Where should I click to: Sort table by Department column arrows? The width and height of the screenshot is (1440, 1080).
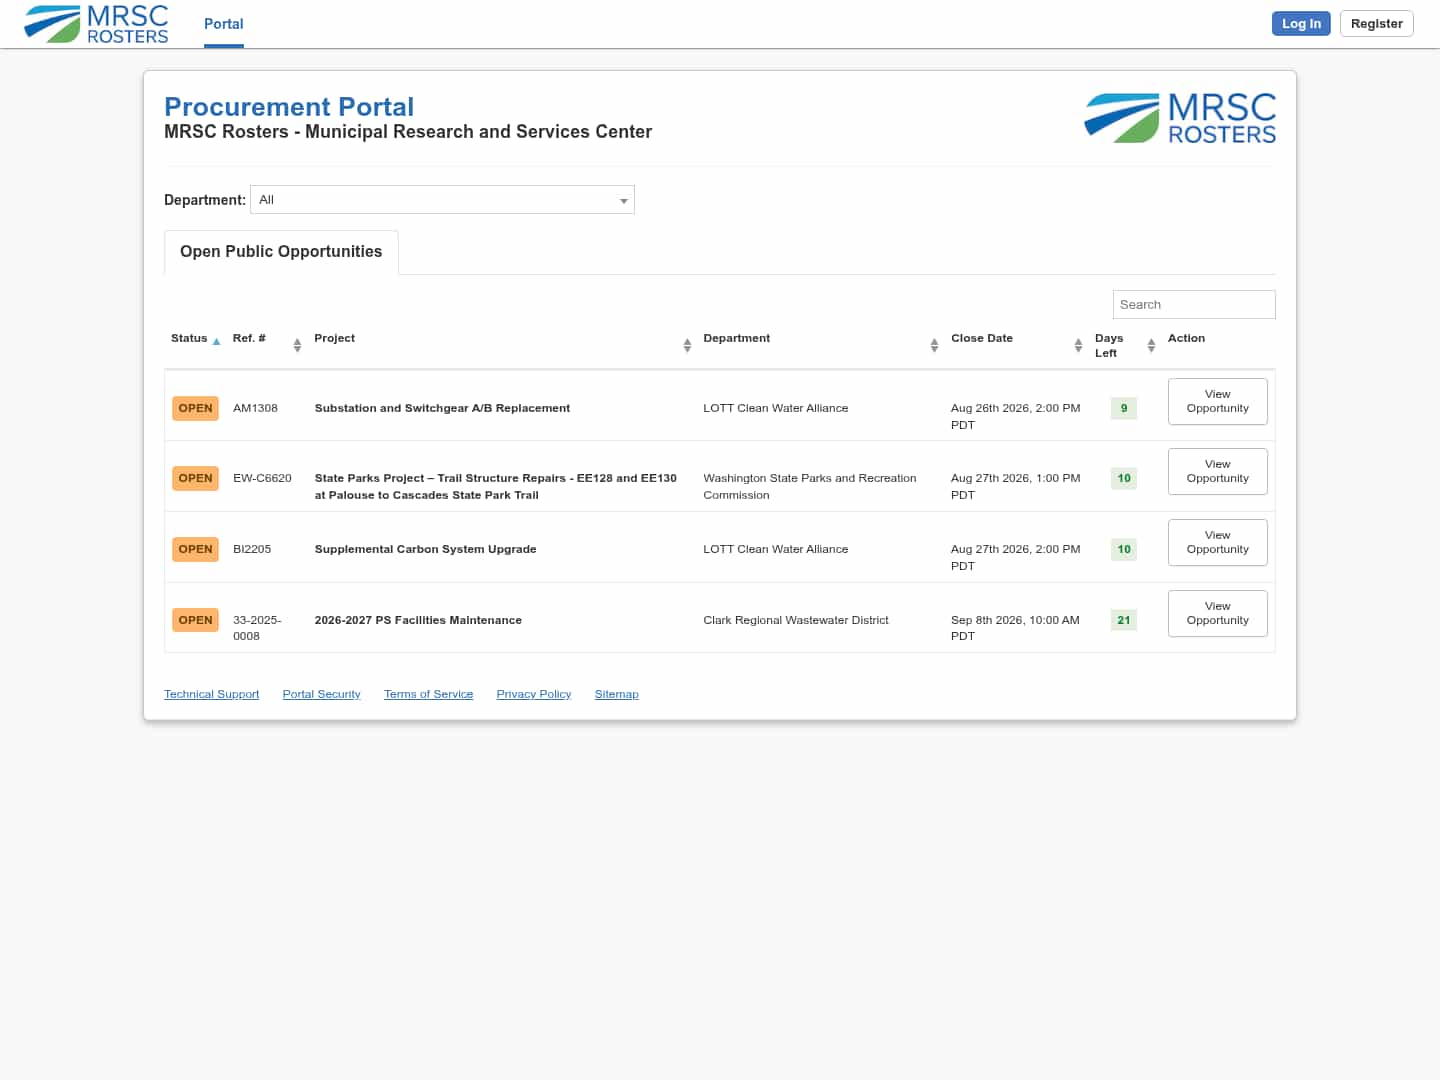934,345
